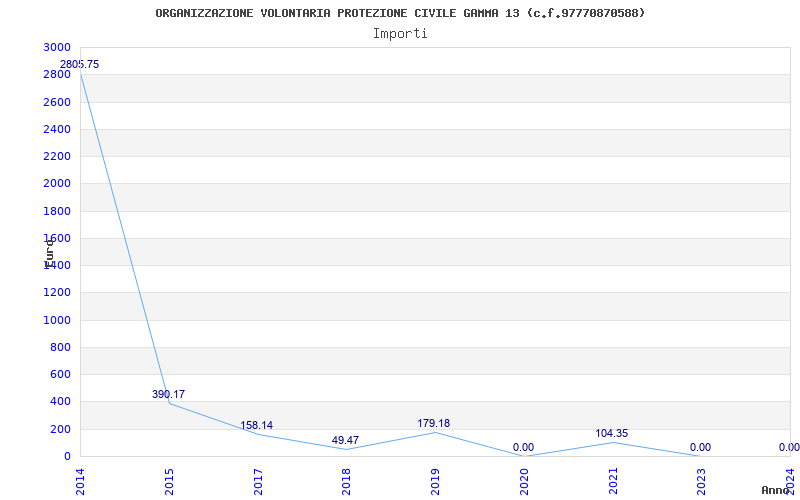800x500 pixels.
Task: Select the 2805.75 data point label
Action: coord(80,64)
